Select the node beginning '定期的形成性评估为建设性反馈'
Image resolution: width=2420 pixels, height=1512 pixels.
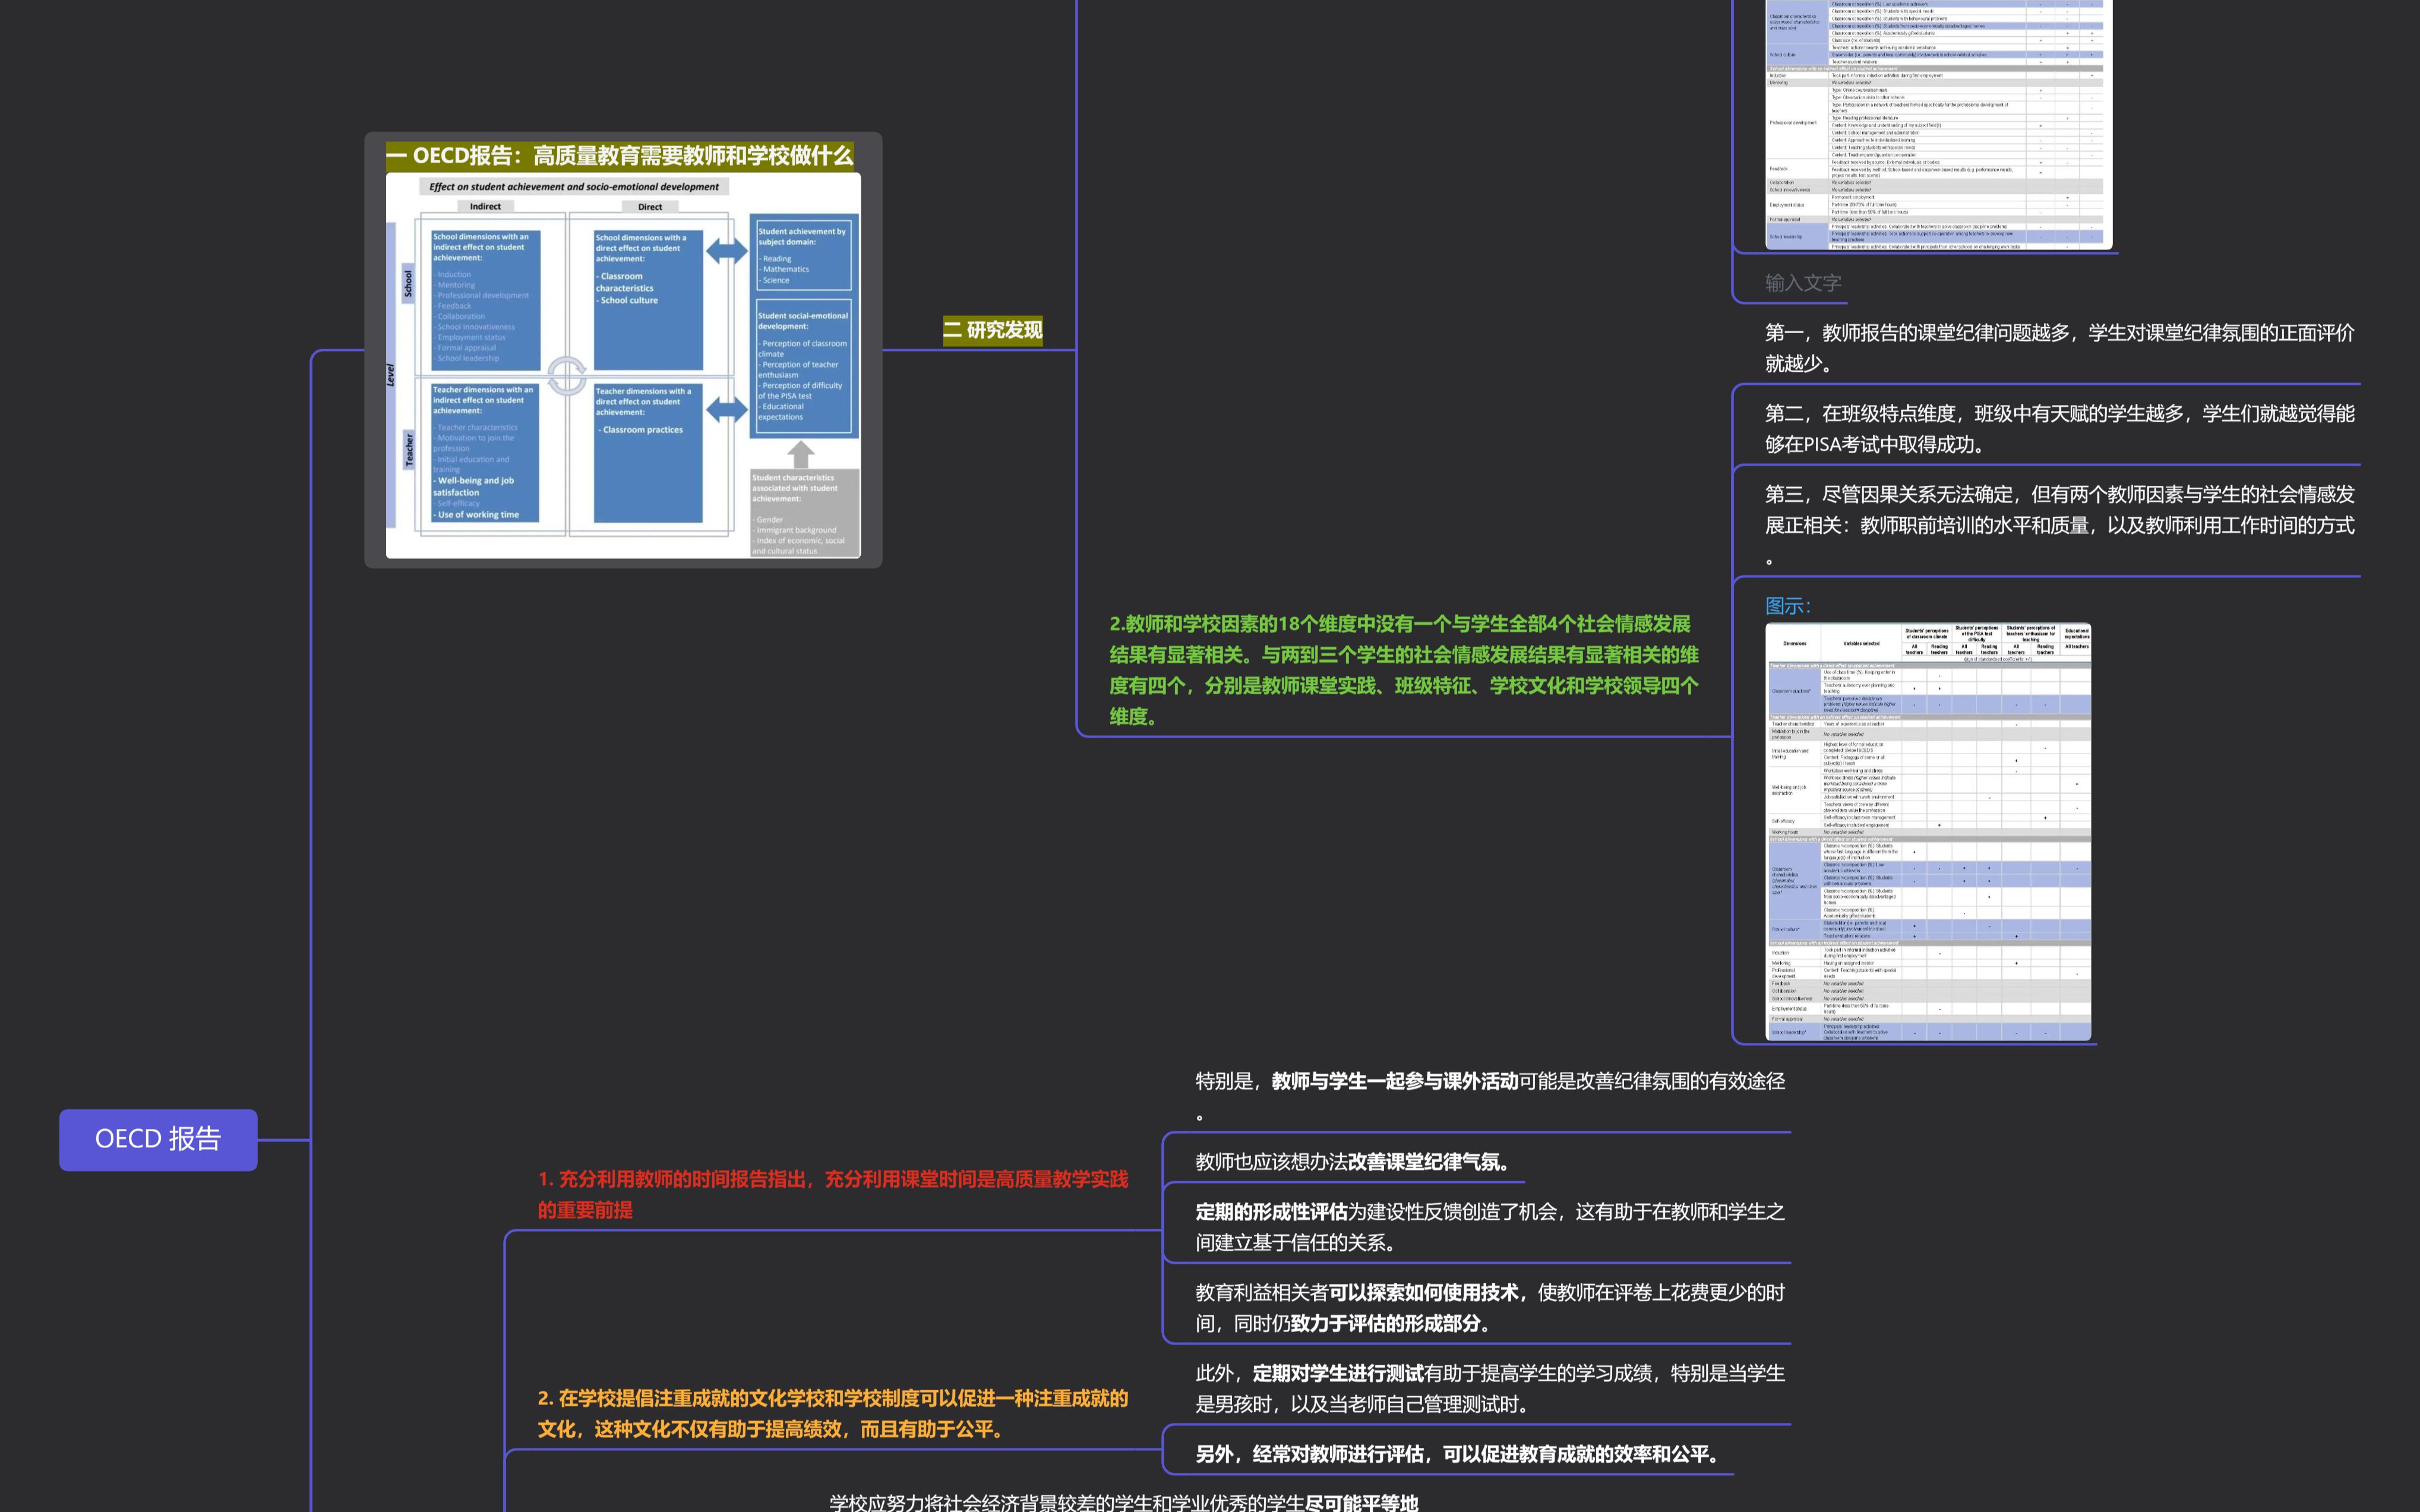[x=1490, y=1227]
